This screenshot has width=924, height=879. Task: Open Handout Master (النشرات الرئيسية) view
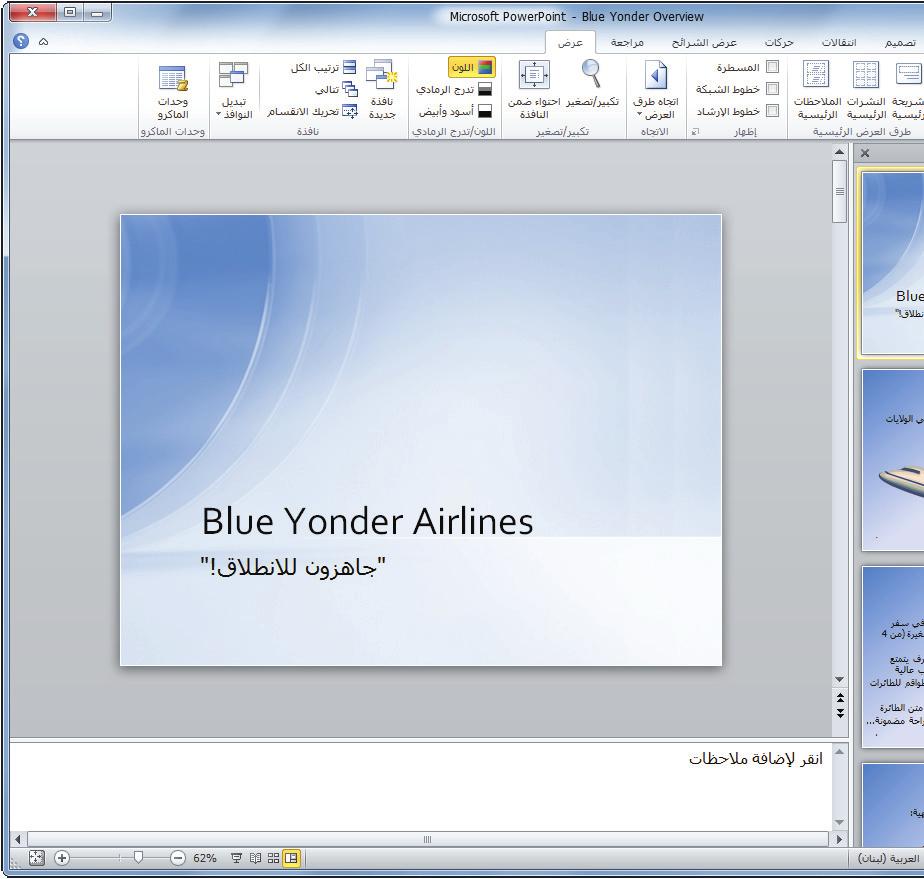coord(866,90)
